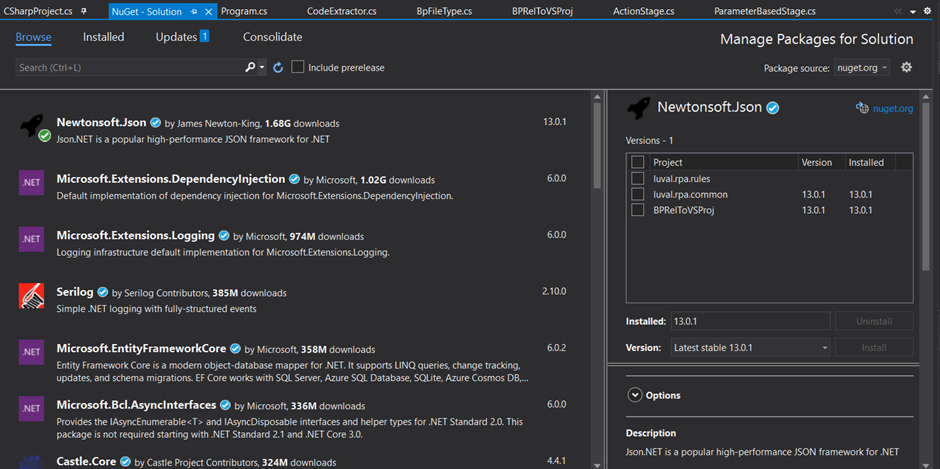This screenshot has height=469, width=940.
Task: Tick the BPRelToVSProj project checkbox
Action: 638,210
